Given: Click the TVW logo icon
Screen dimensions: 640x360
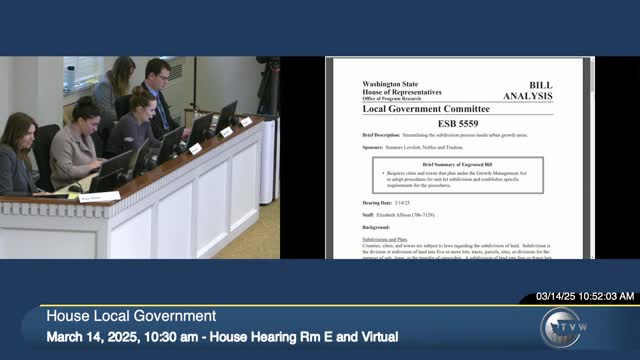Looking at the screenshot, I should tap(564, 327).
